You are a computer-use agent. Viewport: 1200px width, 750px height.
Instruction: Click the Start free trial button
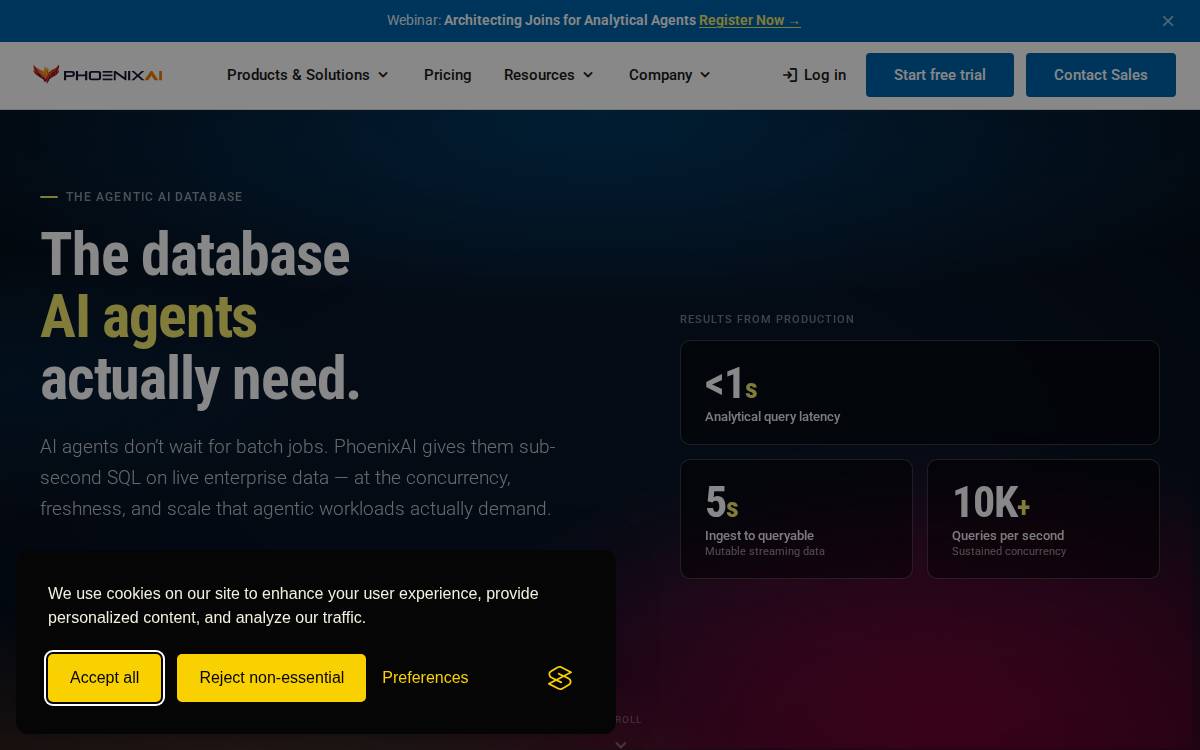[x=940, y=75]
